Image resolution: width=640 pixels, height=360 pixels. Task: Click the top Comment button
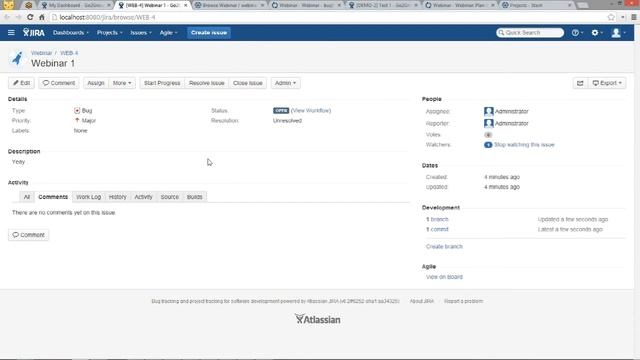[x=59, y=83]
